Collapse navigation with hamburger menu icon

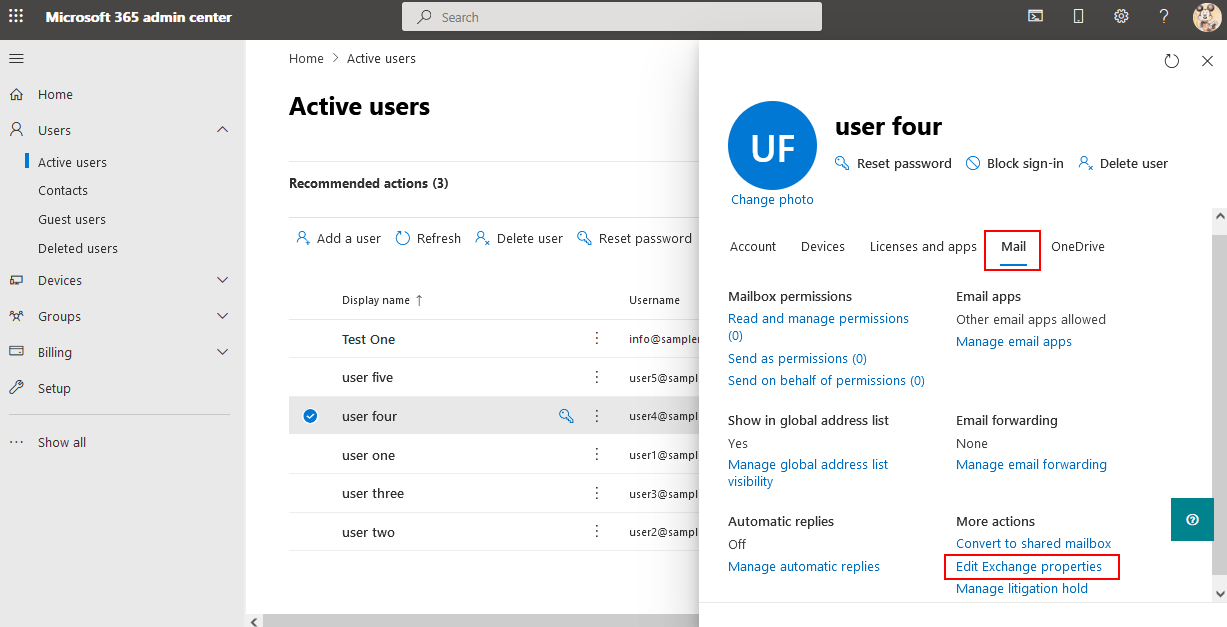pos(17,58)
